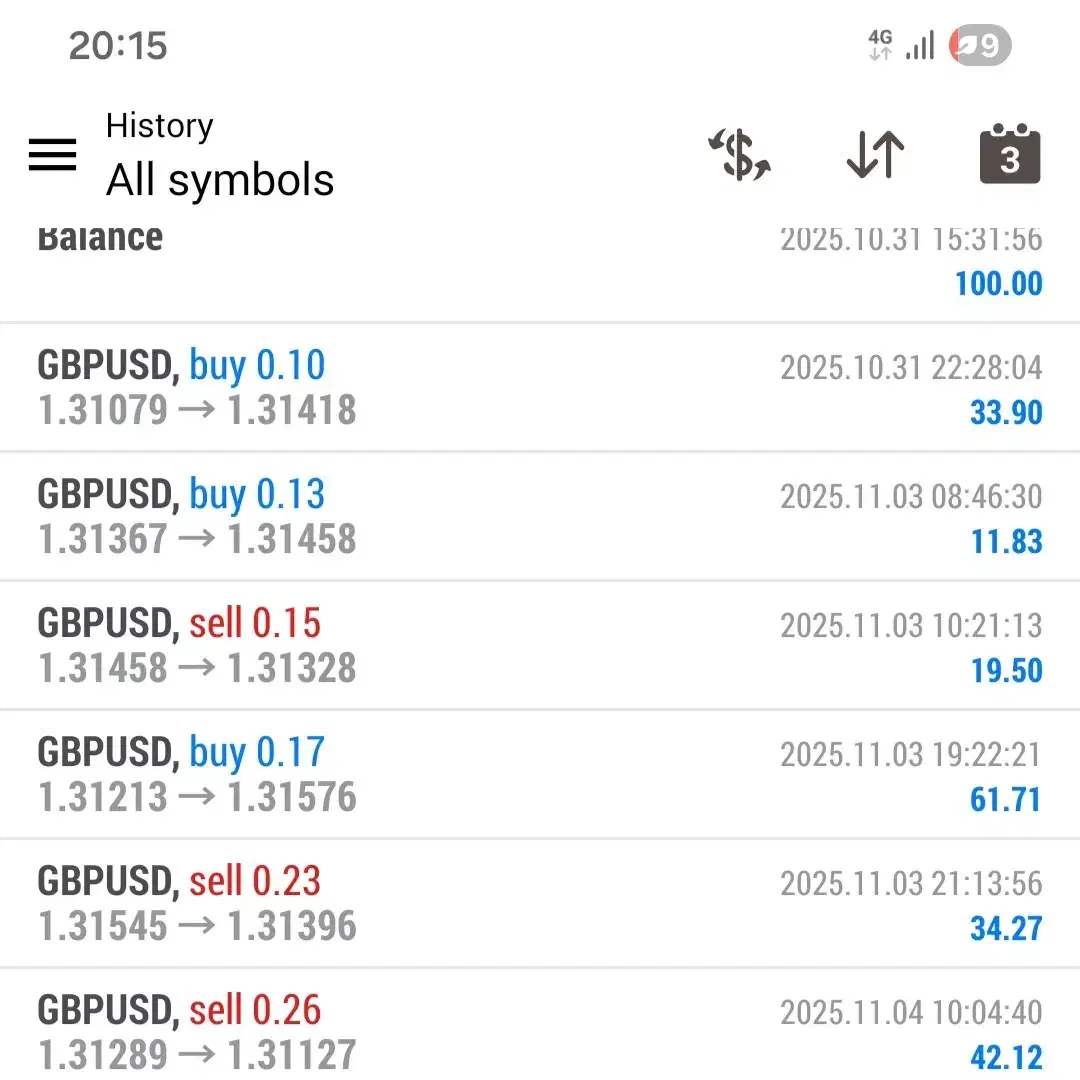The height and width of the screenshot is (1080, 1080).
Task: Open the All symbols filter selector
Action: 220,180
